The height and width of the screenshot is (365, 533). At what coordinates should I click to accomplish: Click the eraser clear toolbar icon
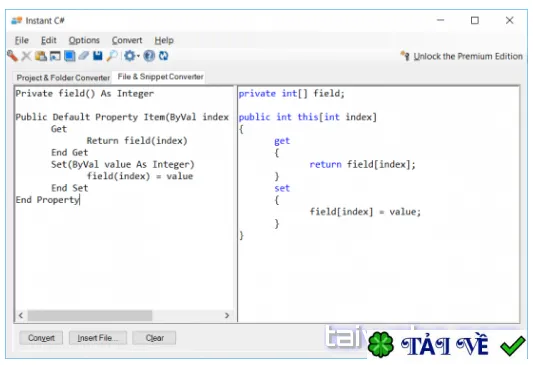[84, 55]
